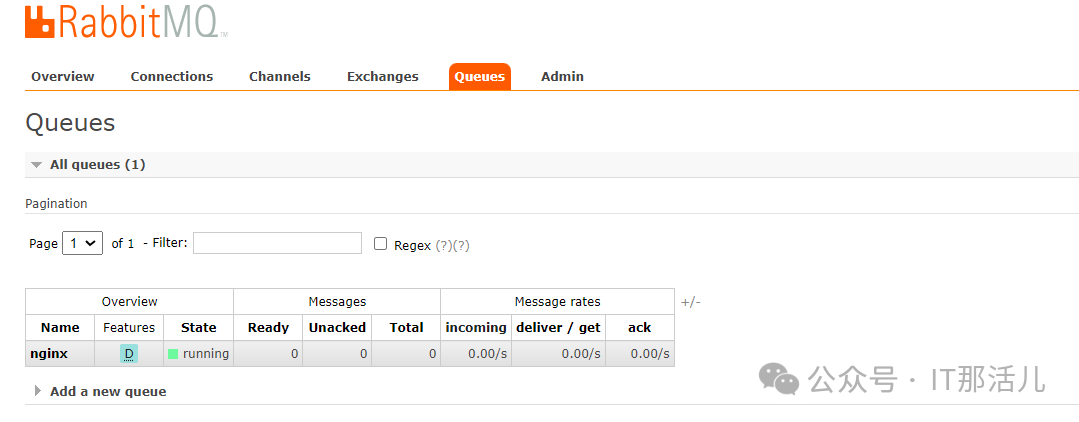The width and height of the screenshot is (1079, 422).
Task: Click the WeChat watermark icon
Action: (779, 378)
